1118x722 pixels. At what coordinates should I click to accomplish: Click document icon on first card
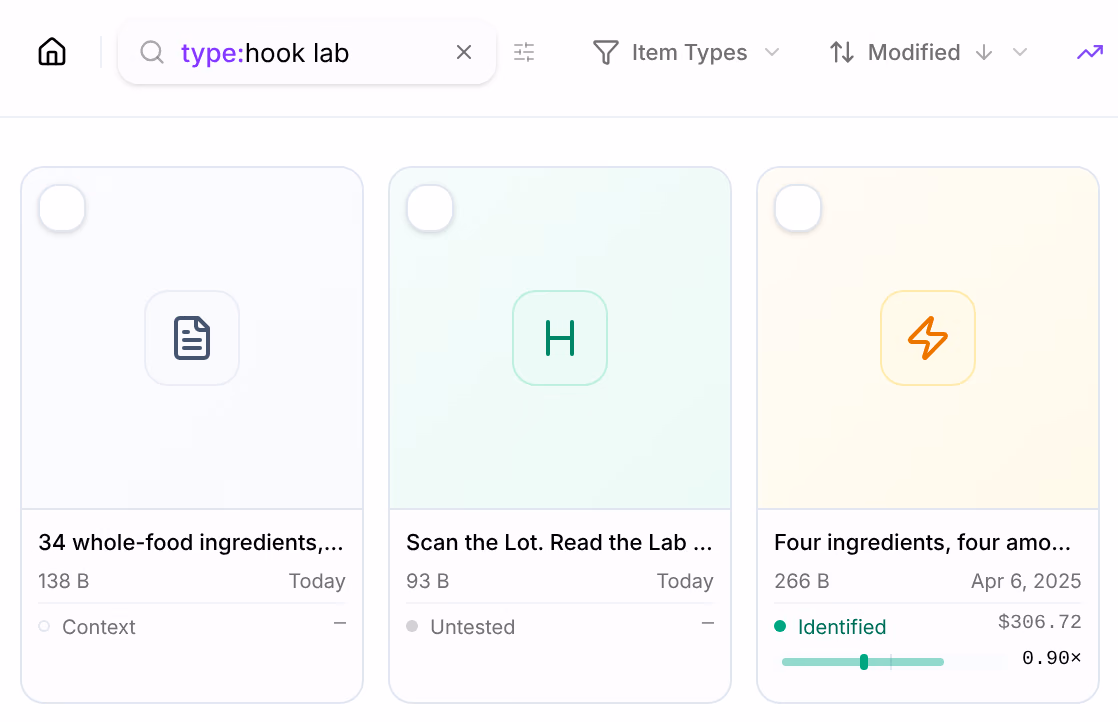(192, 338)
